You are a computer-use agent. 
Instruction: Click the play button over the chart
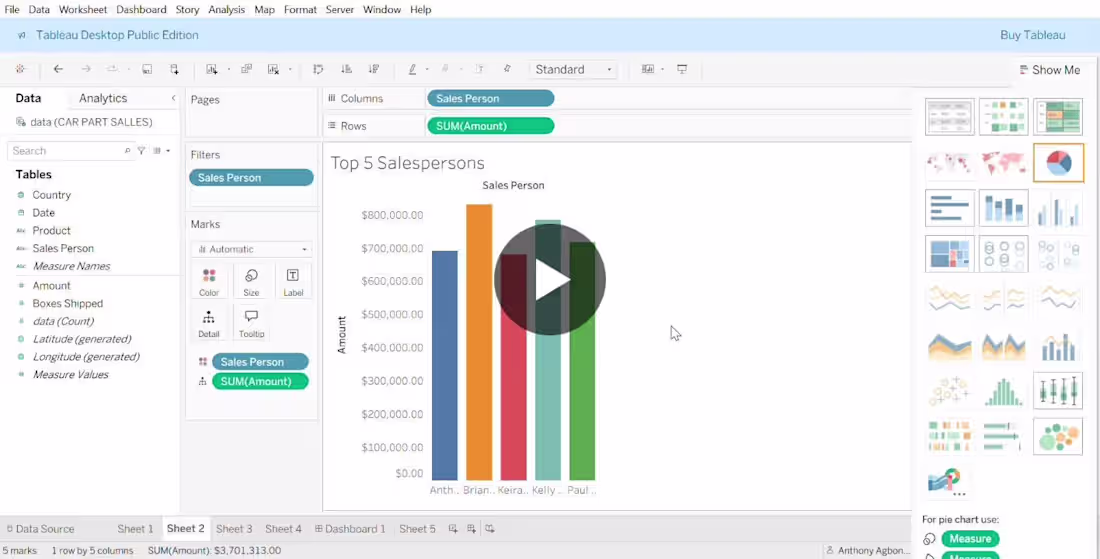[550, 279]
